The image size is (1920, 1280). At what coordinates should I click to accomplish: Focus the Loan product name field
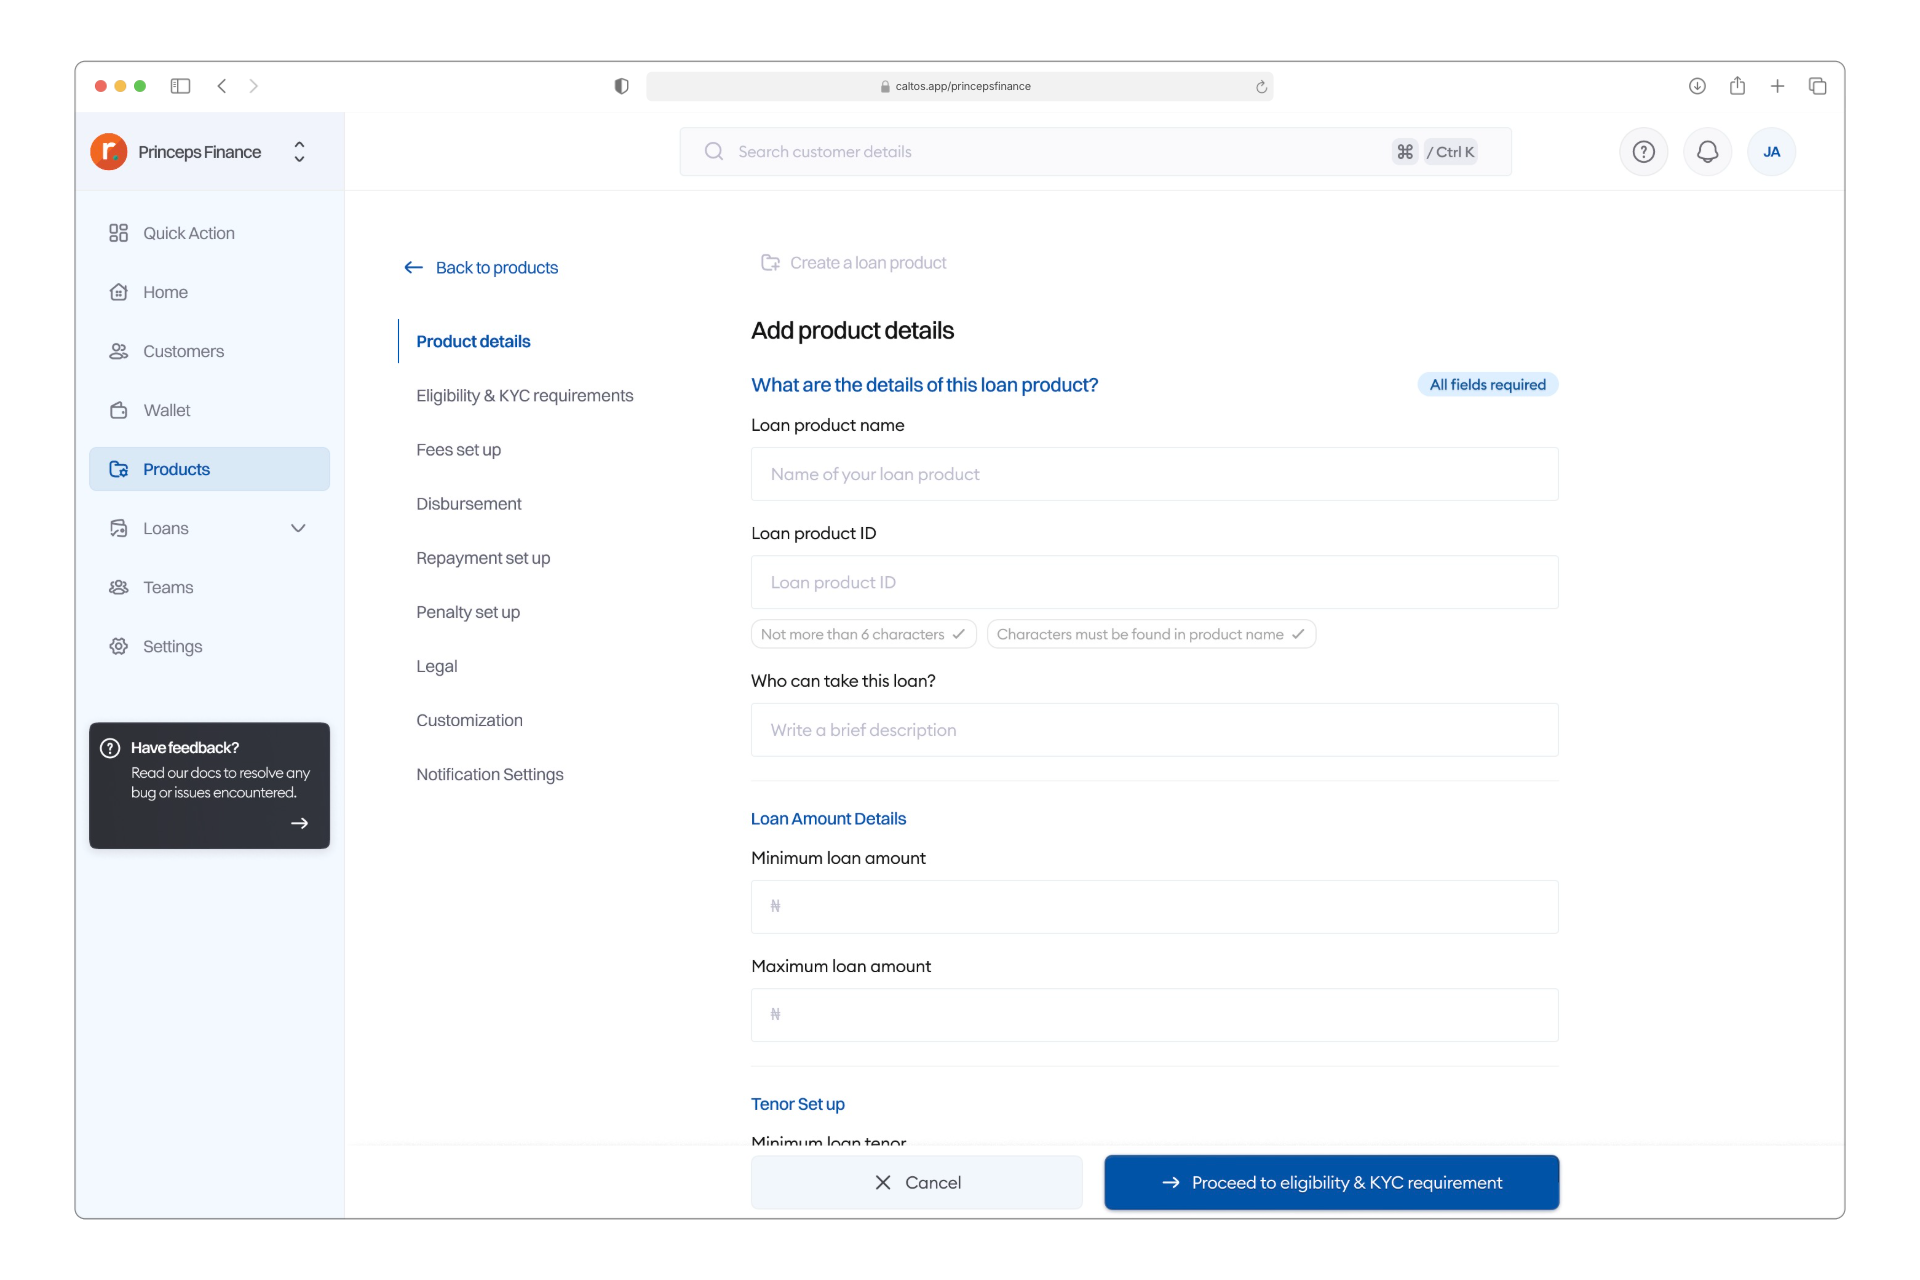pos(1154,474)
